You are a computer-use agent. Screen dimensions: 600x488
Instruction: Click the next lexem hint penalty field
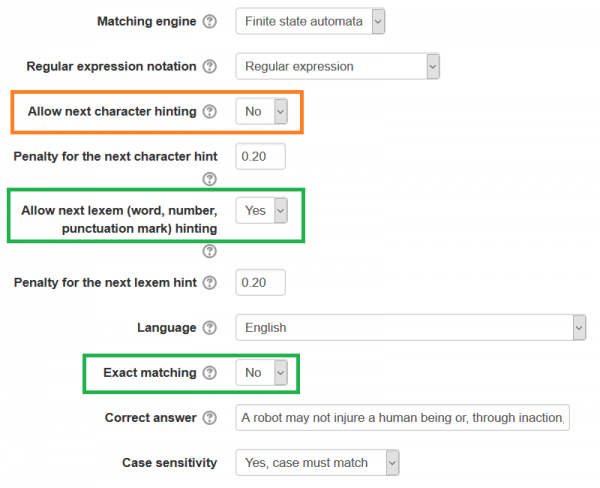261,282
